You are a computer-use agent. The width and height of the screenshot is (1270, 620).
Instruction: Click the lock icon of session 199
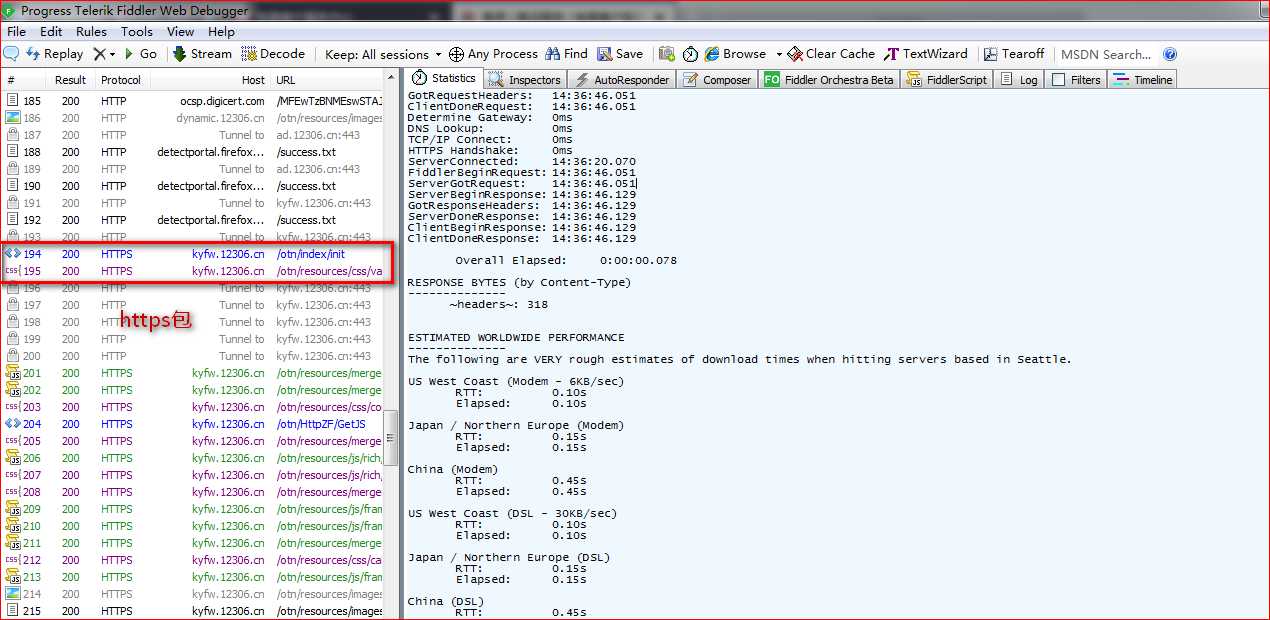coord(13,339)
